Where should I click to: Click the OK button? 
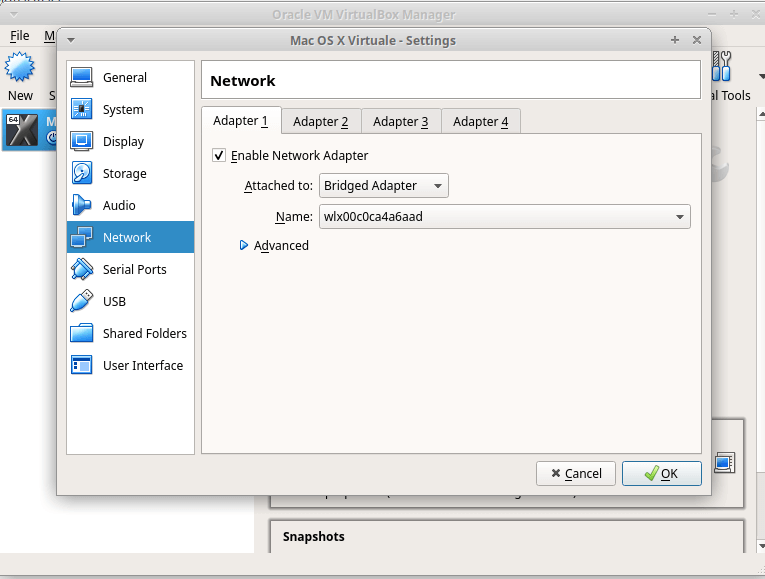(x=662, y=474)
